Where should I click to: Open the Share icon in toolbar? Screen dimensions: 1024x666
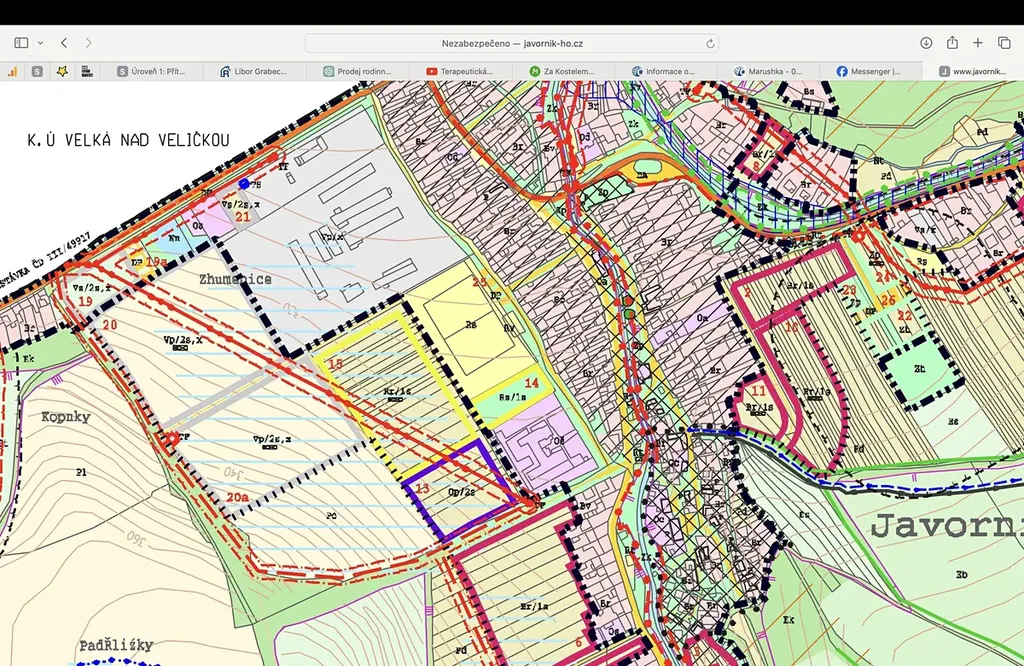coord(952,43)
